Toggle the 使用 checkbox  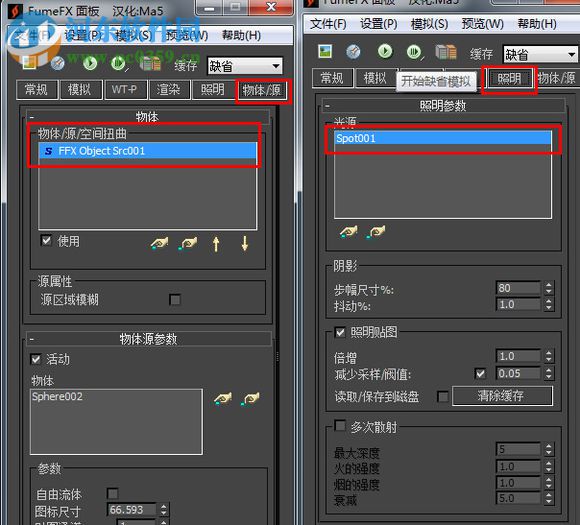pyautogui.click(x=46, y=240)
